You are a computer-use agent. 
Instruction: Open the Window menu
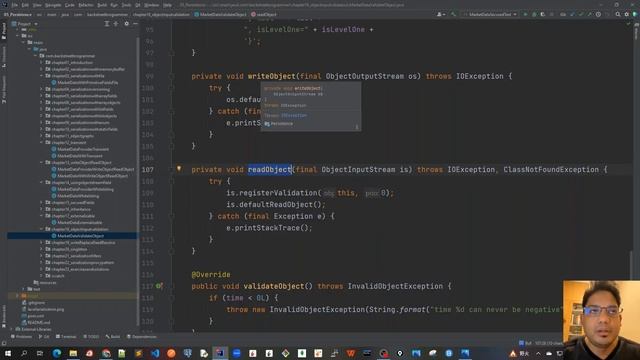pyautogui.click(x=151, y=5)
